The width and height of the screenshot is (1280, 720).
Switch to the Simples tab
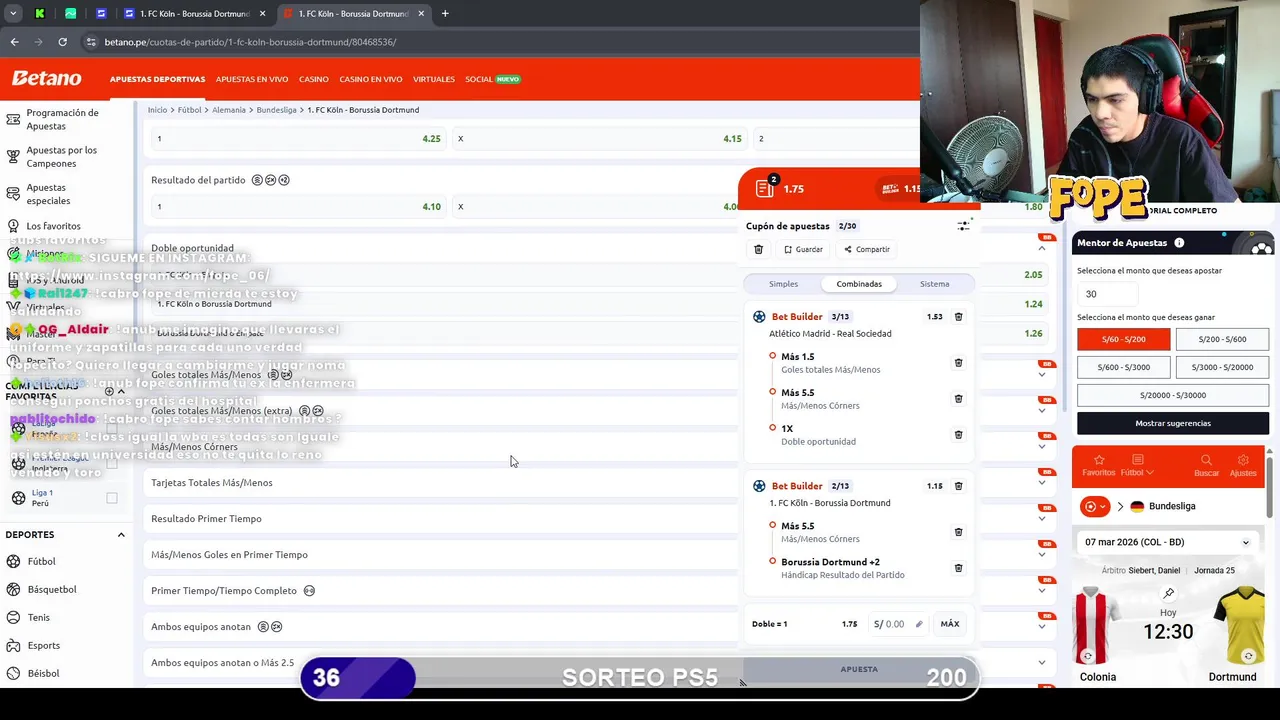(x=783, y=284)
